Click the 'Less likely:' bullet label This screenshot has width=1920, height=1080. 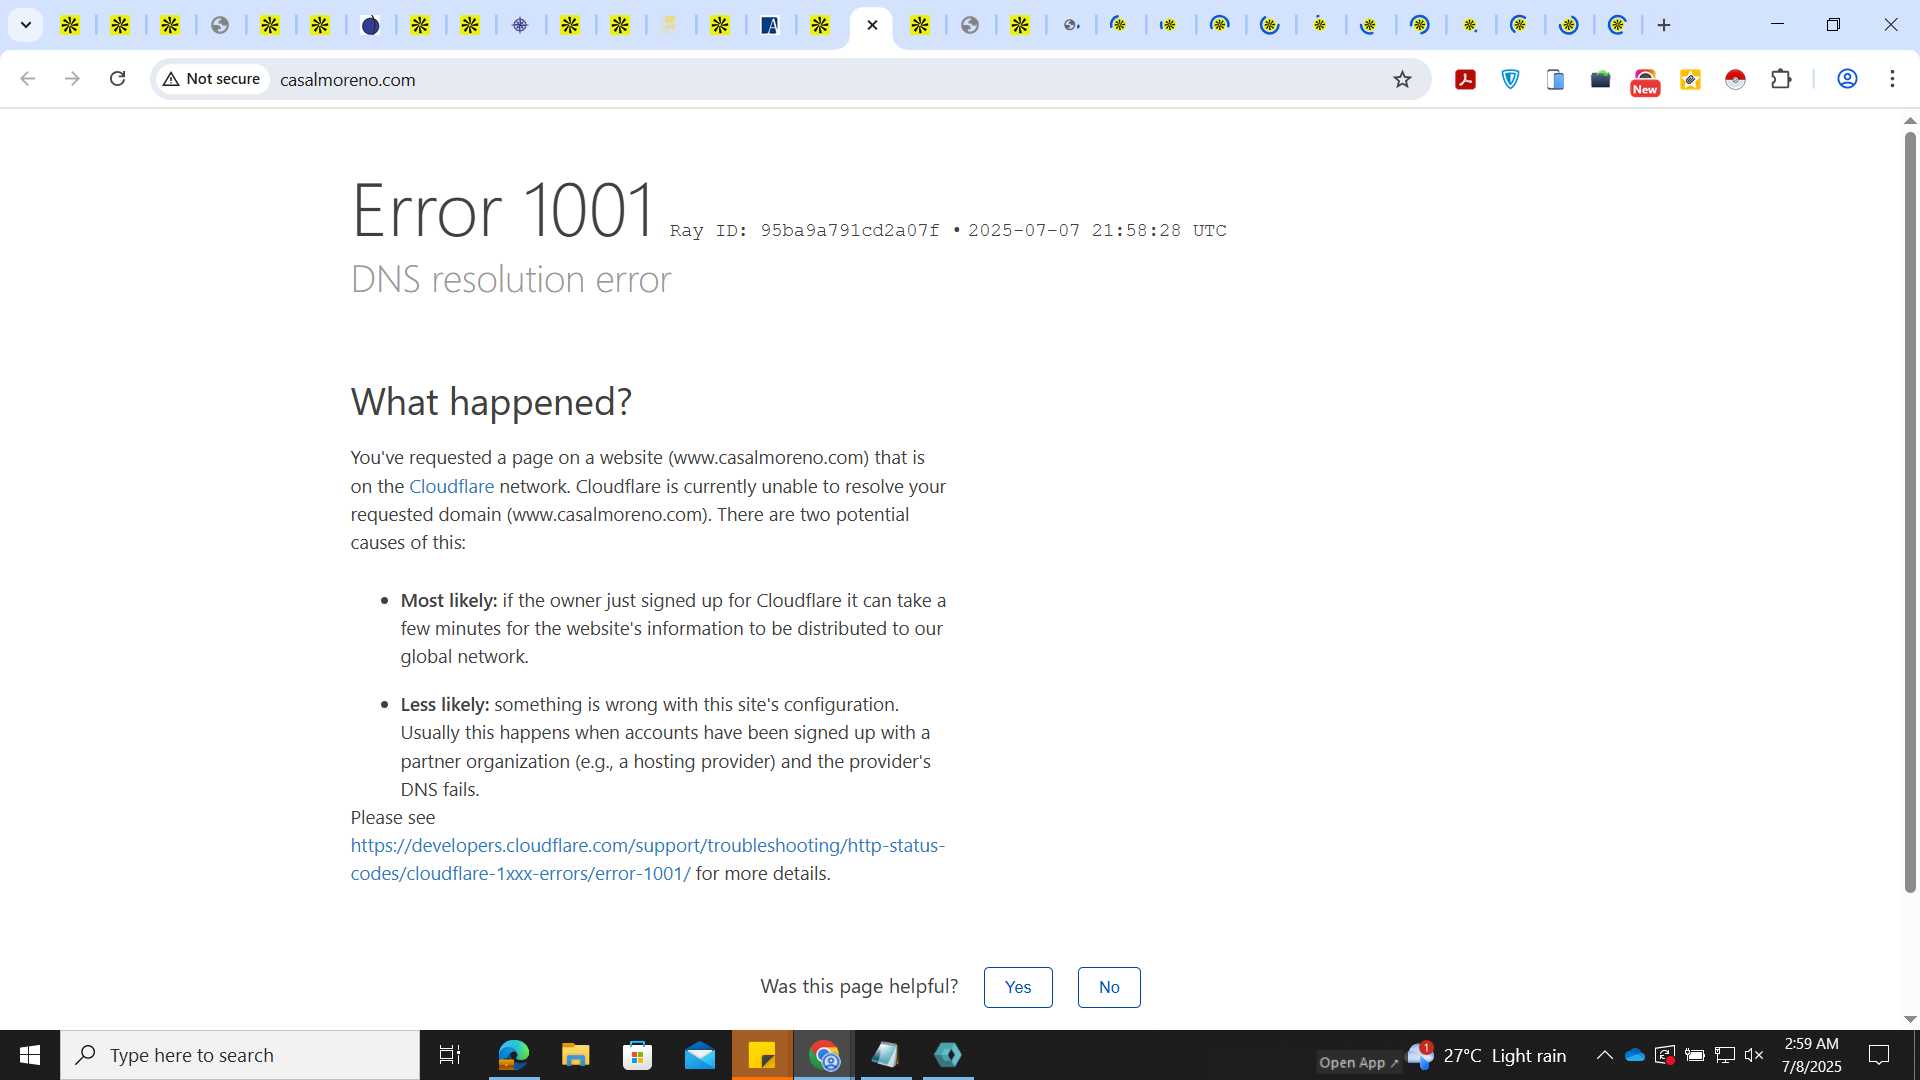coord(445,704)
